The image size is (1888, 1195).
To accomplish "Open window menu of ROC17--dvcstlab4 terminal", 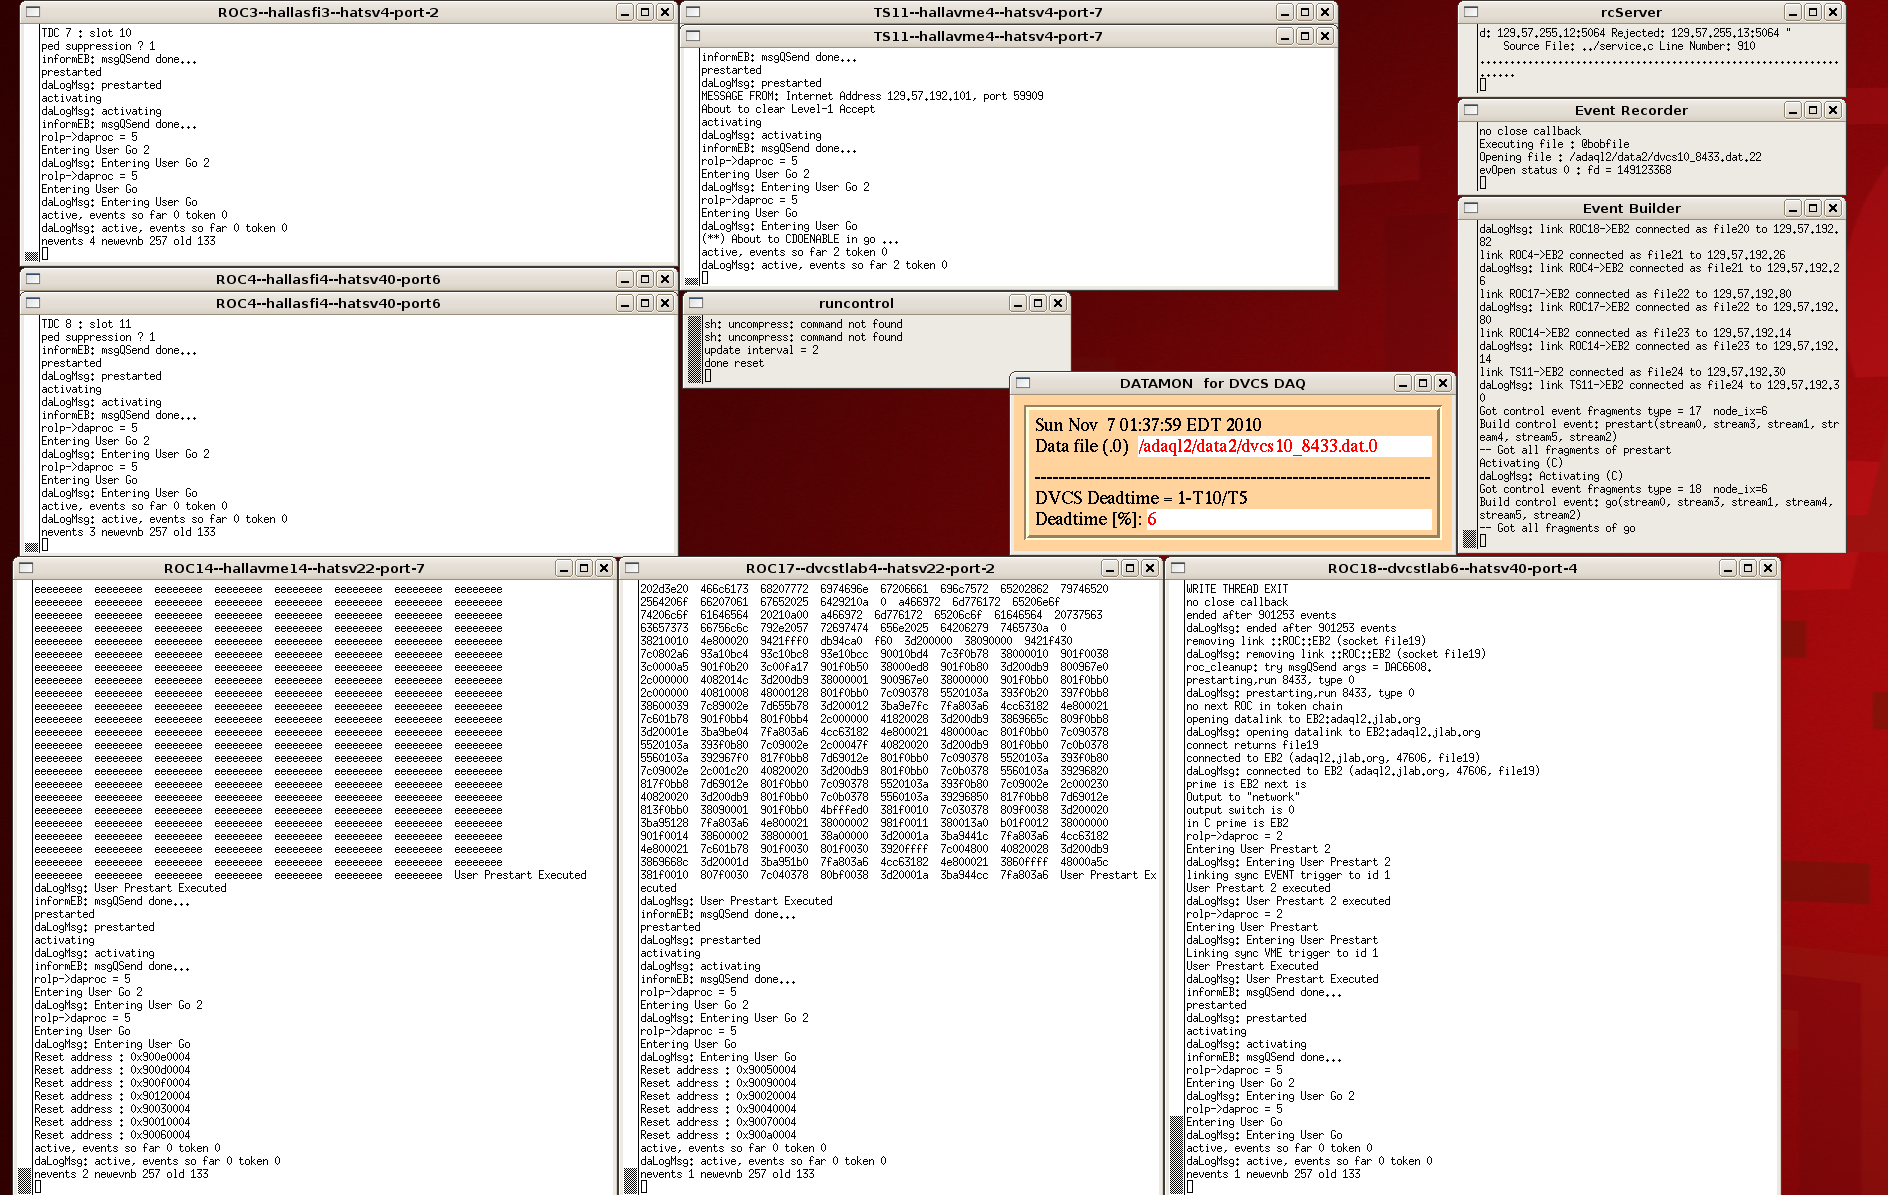I will click(x=632, y=568).
